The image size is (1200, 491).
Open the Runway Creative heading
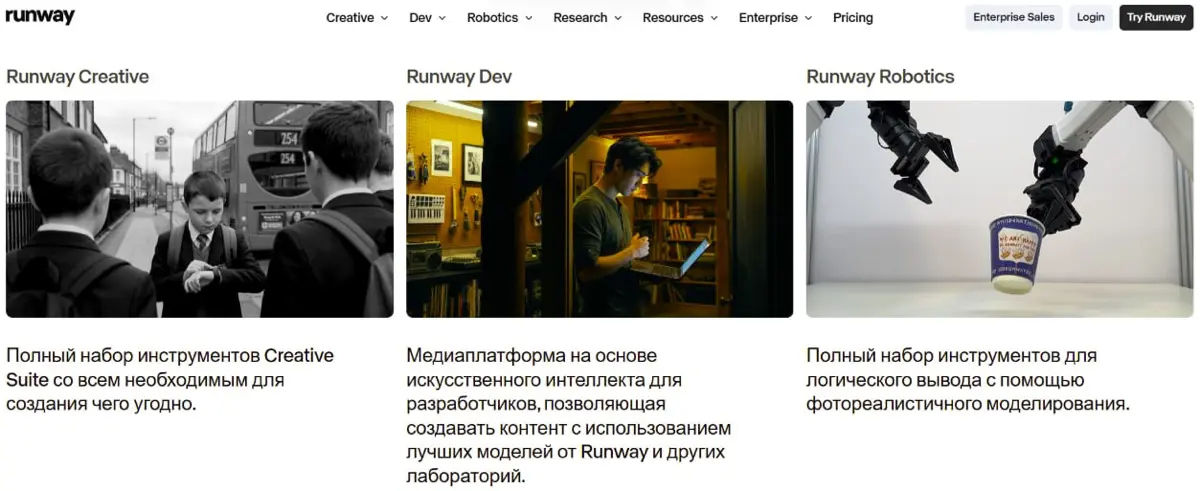coord(77,76)
